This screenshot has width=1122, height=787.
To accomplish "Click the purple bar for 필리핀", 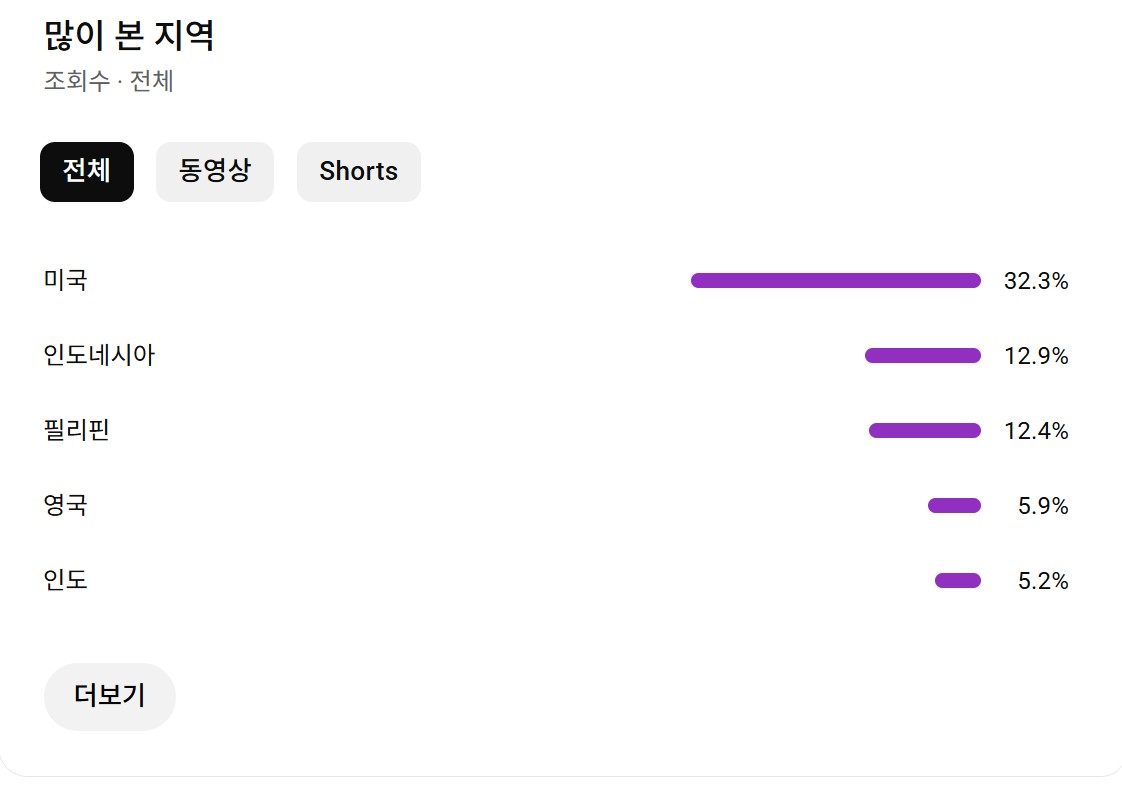I will click(924, 431).
